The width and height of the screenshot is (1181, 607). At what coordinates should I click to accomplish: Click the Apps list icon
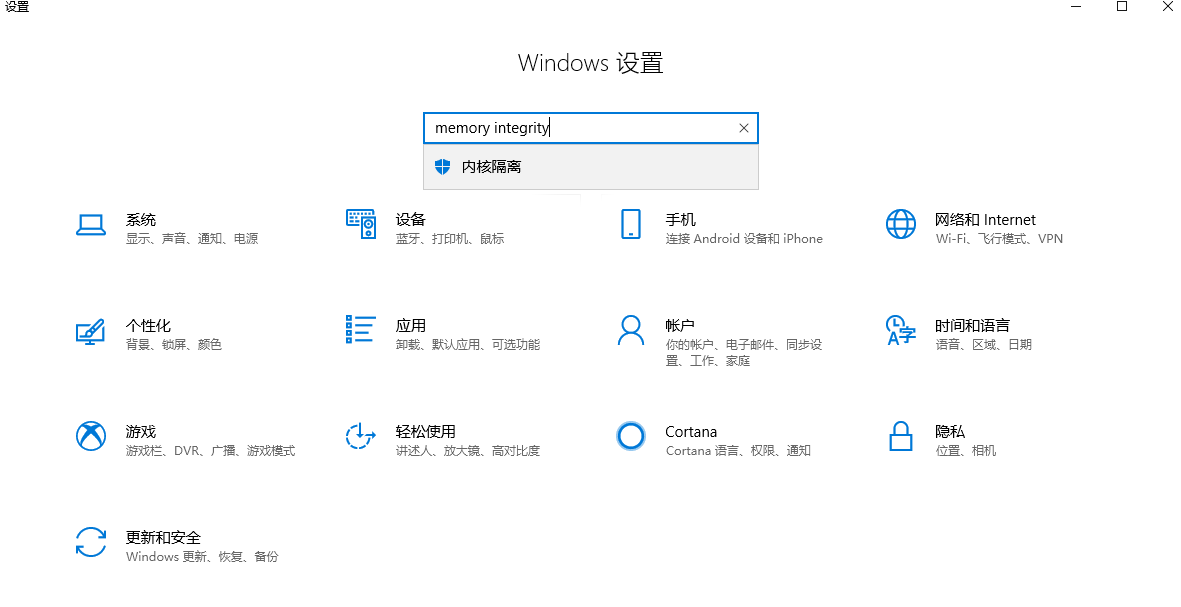[360, 330]
